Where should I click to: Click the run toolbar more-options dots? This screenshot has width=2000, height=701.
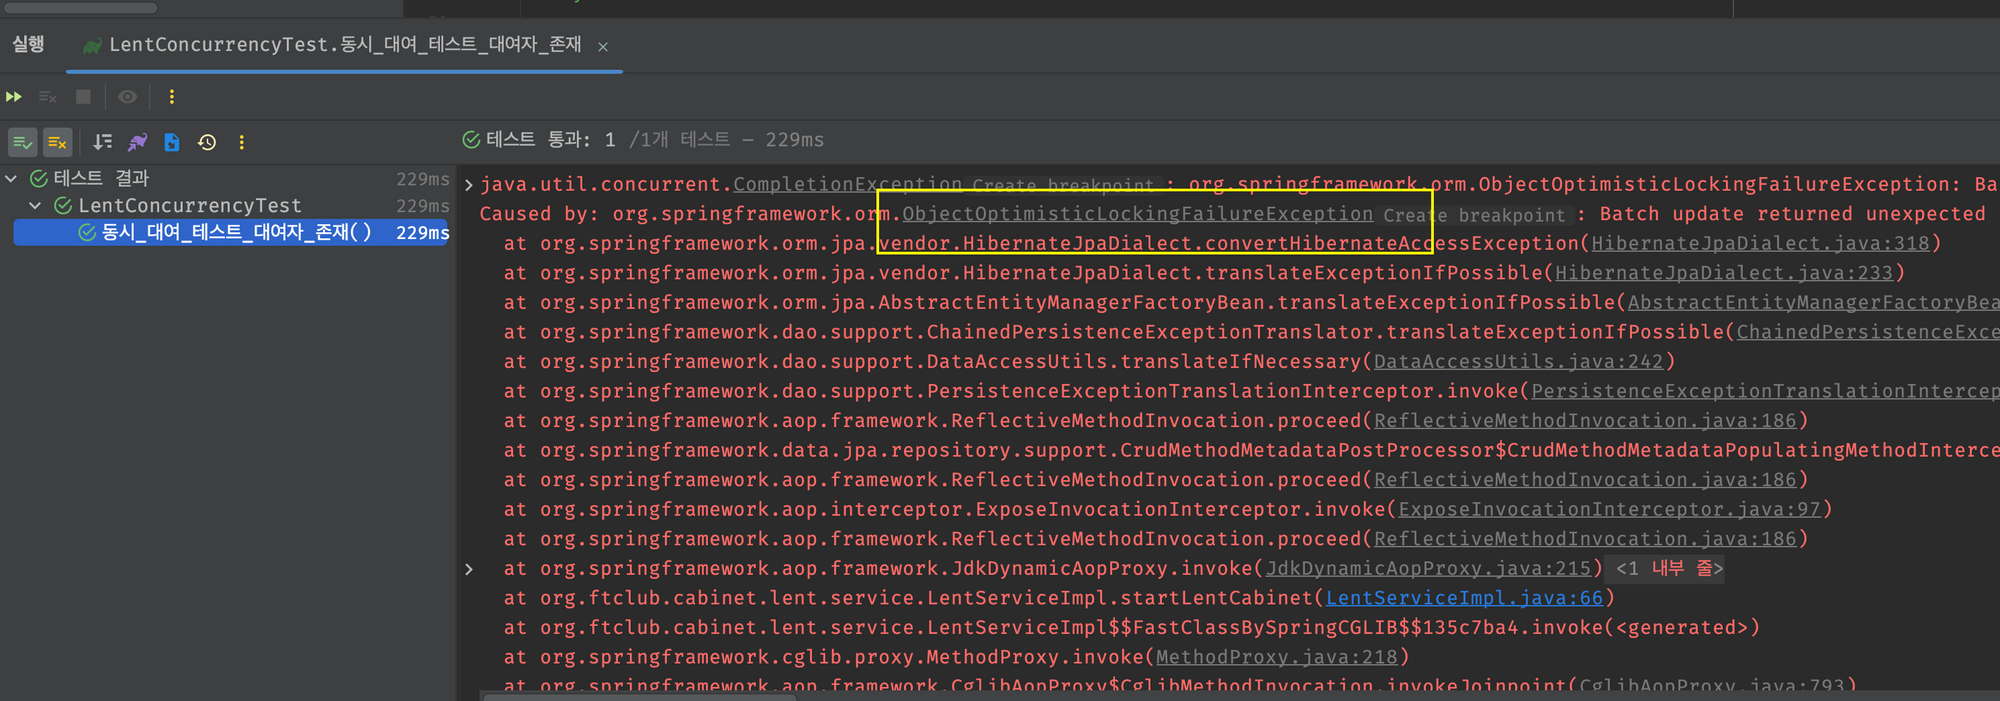pos(172,97)
